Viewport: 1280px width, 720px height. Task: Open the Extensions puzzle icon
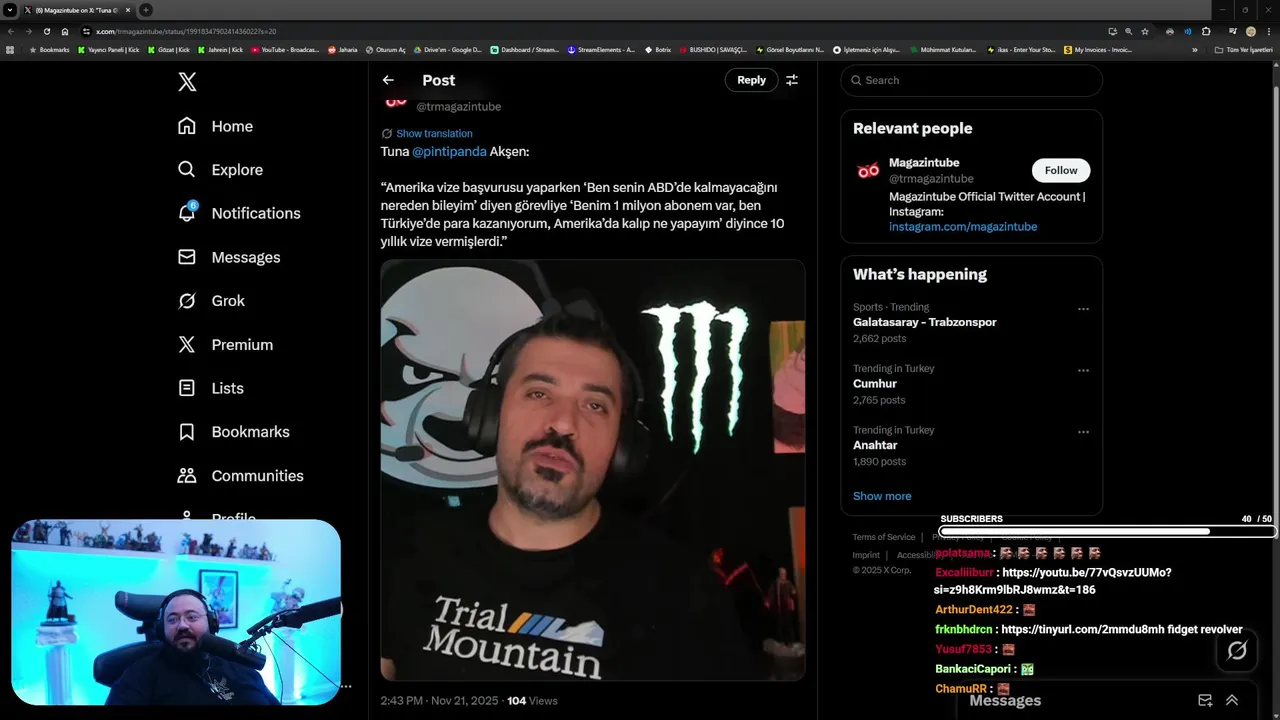(x=1206, y=31)
